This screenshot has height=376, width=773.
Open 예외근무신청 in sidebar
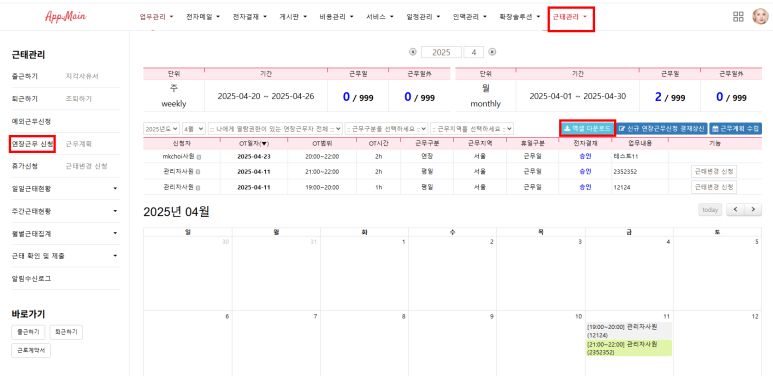click(32, 121)
